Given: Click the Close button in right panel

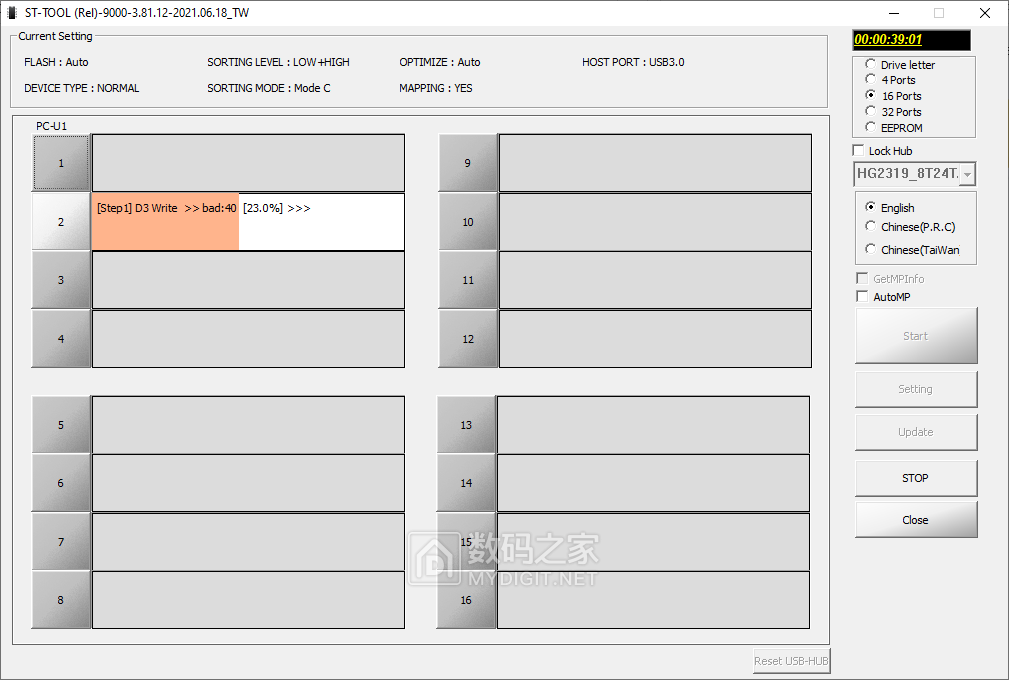Looking at the screenshot, I should [915, 520].
